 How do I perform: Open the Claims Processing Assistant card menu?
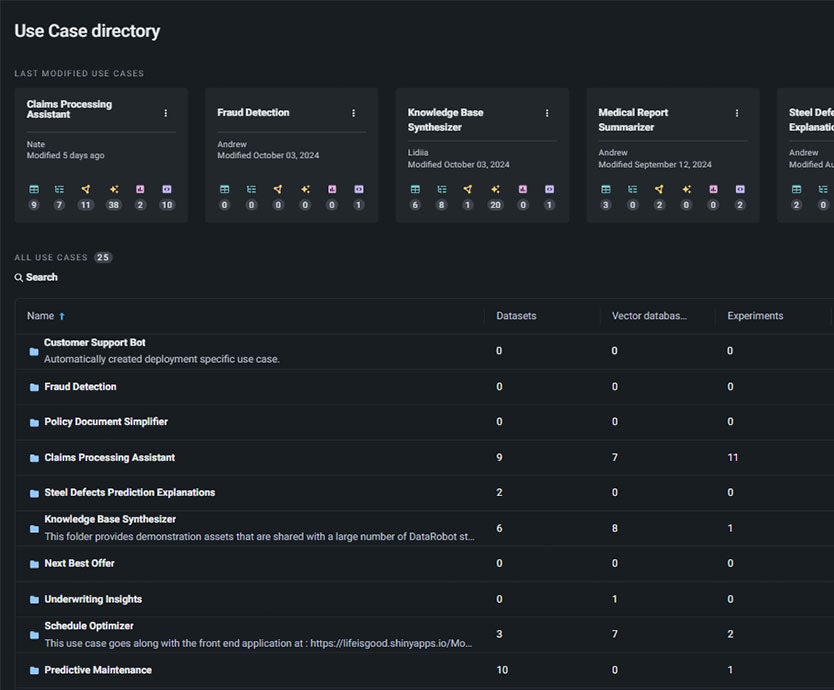click(x=165, y=113)
